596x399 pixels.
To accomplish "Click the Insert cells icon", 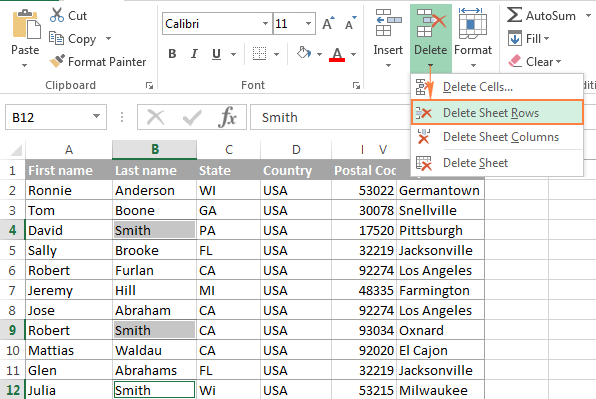I will (x=388, y=23).
